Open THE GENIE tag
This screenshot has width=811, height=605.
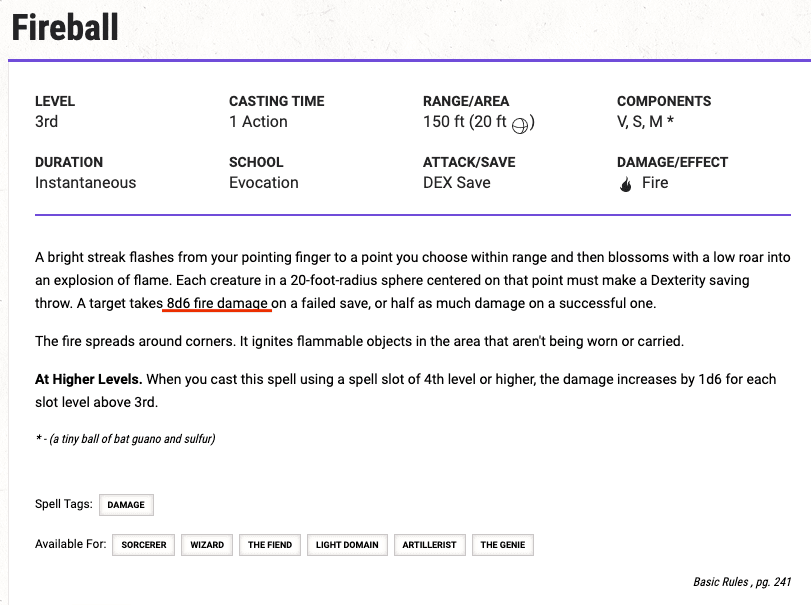point(503,545)
